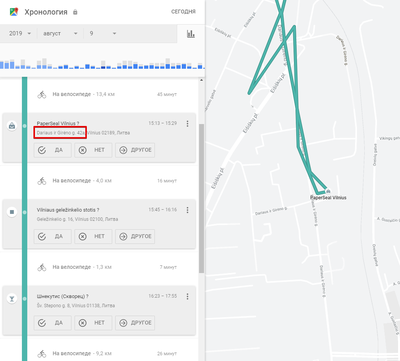Click the Хронология title

click(46, 12)
